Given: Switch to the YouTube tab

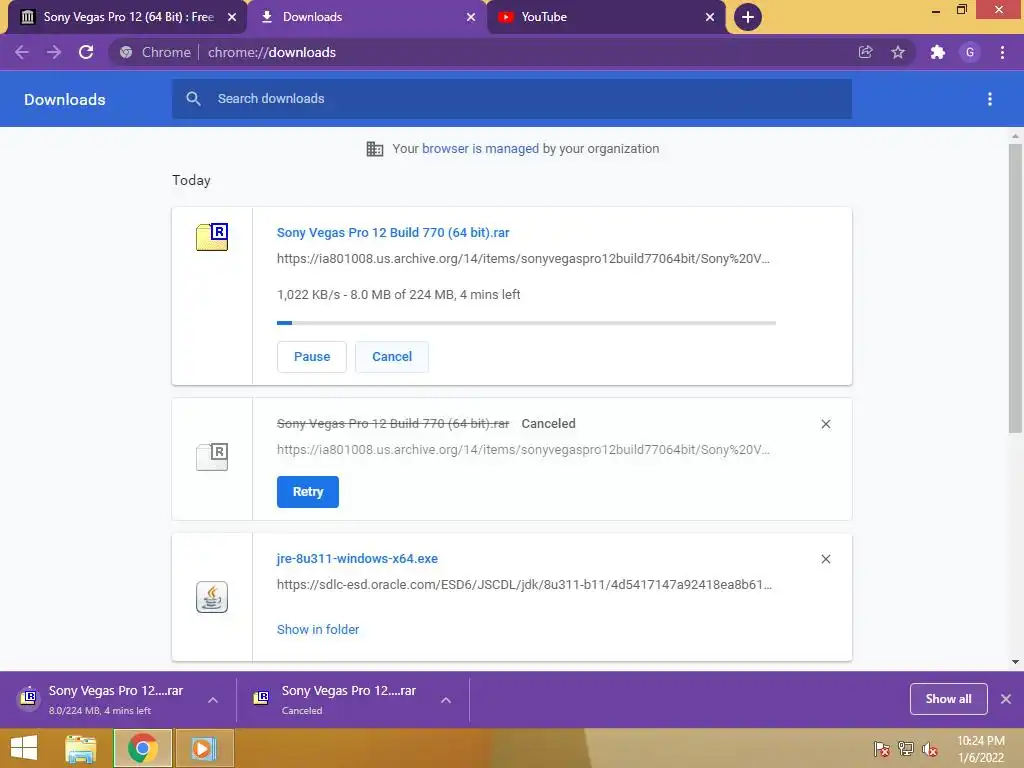Looking at the screenshot, I should click(x=606, y=17).
